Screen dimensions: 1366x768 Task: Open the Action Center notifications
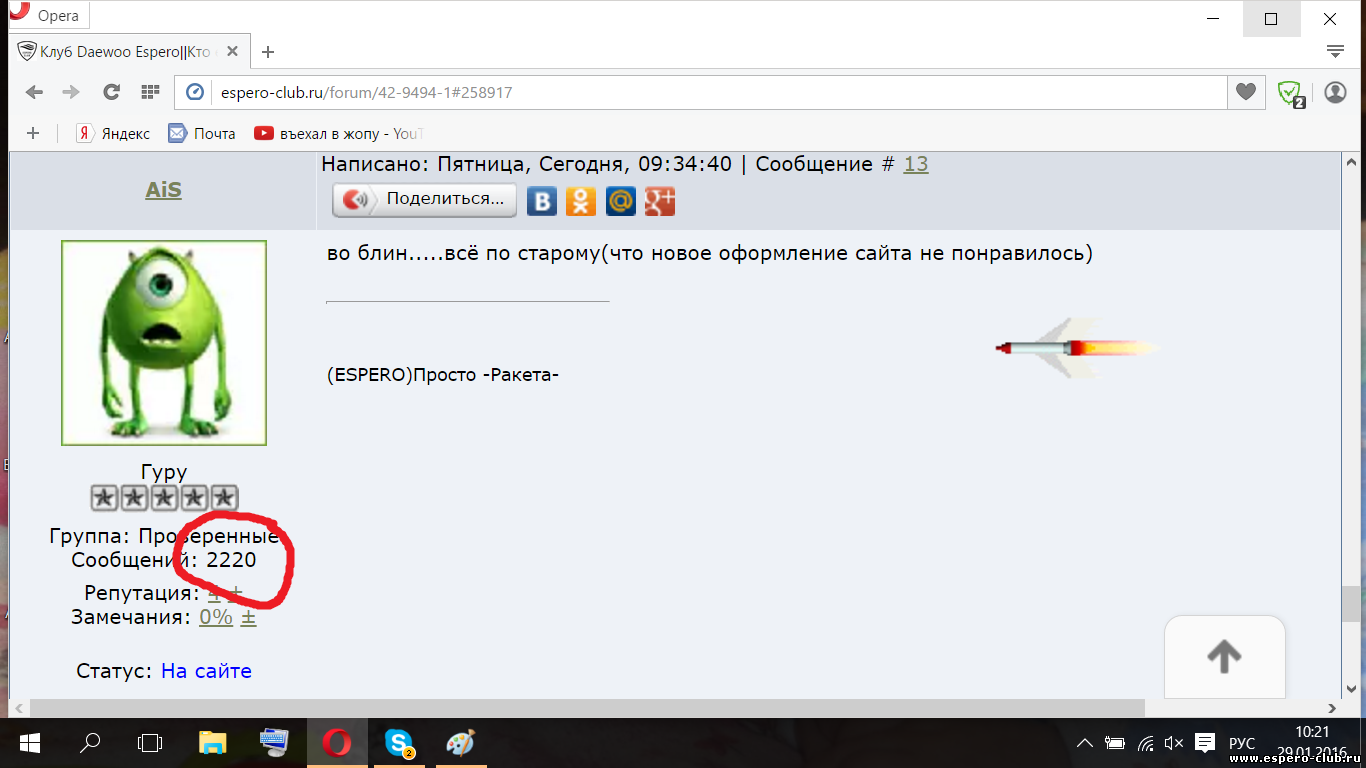(1206, 743)
